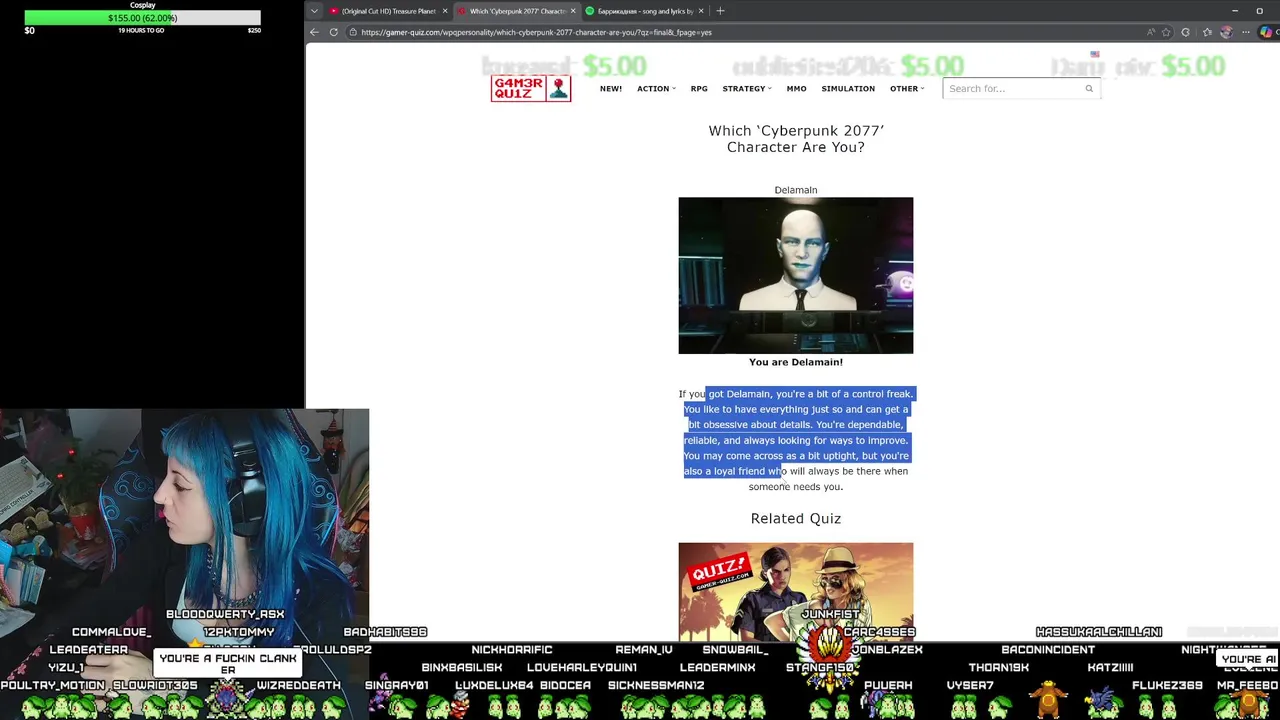This screenshot has height=720, width=1280.
Task: Close the Treasure Planet tab
Action: [x=444, y=11]
